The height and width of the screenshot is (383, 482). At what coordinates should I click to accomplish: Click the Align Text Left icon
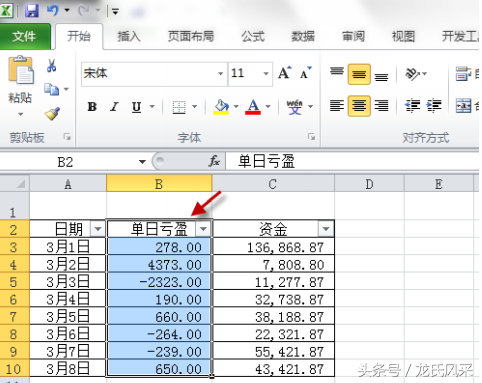[337, 106]
